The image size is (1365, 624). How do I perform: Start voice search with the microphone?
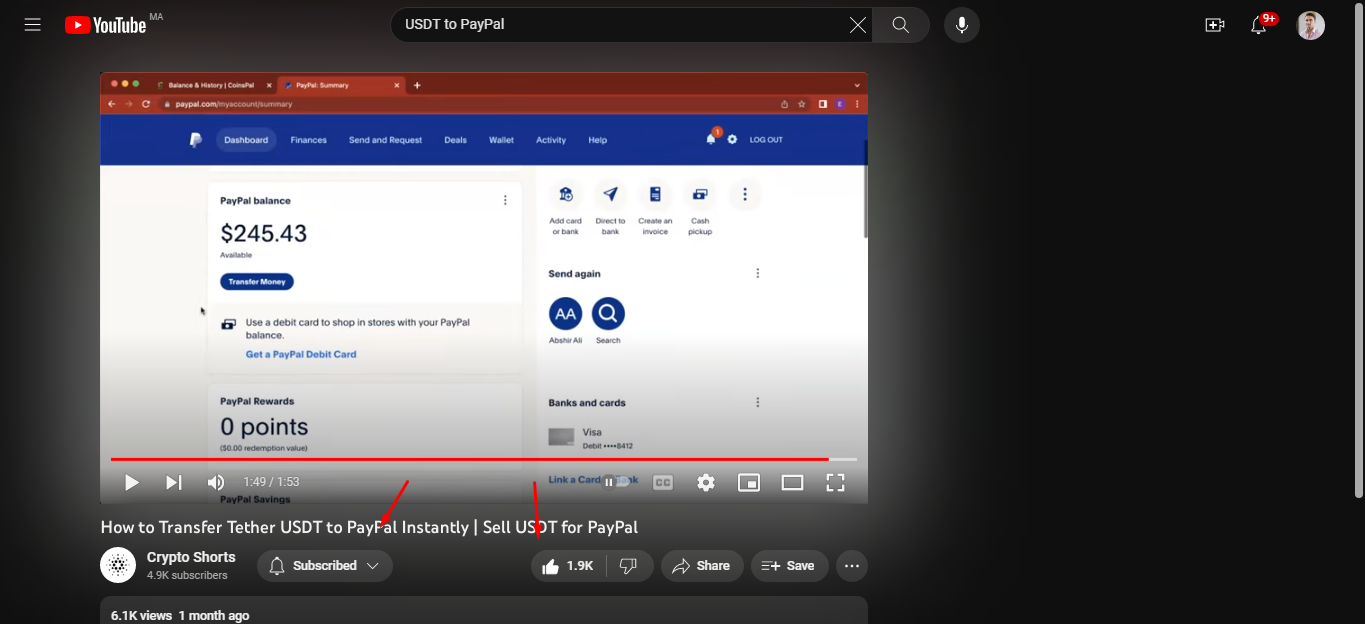point(962,25)
